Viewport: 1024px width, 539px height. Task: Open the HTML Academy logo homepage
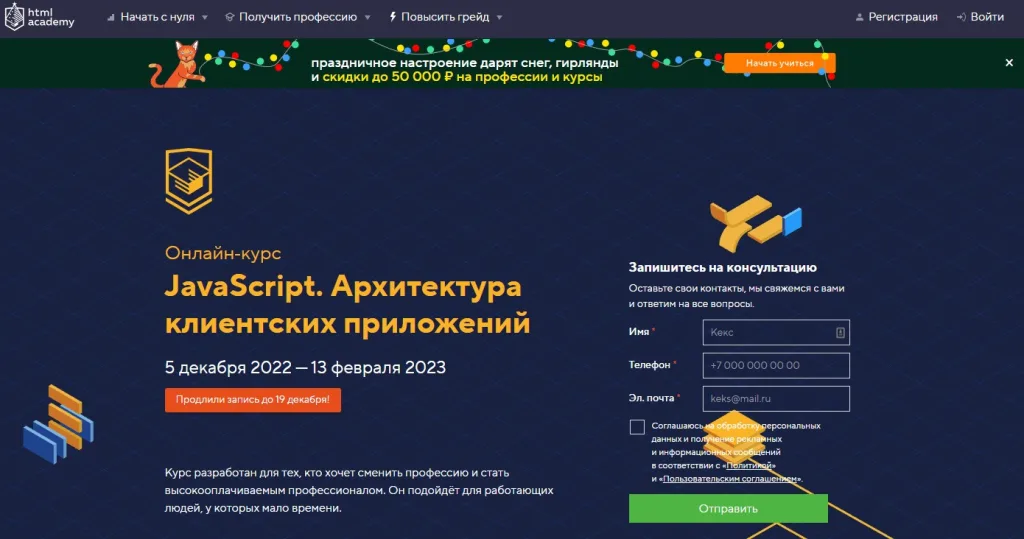[x=40, y=17]
